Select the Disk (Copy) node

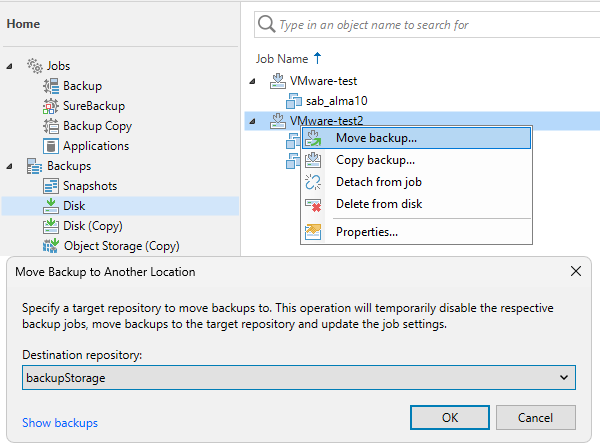click(x=93, y=226)
